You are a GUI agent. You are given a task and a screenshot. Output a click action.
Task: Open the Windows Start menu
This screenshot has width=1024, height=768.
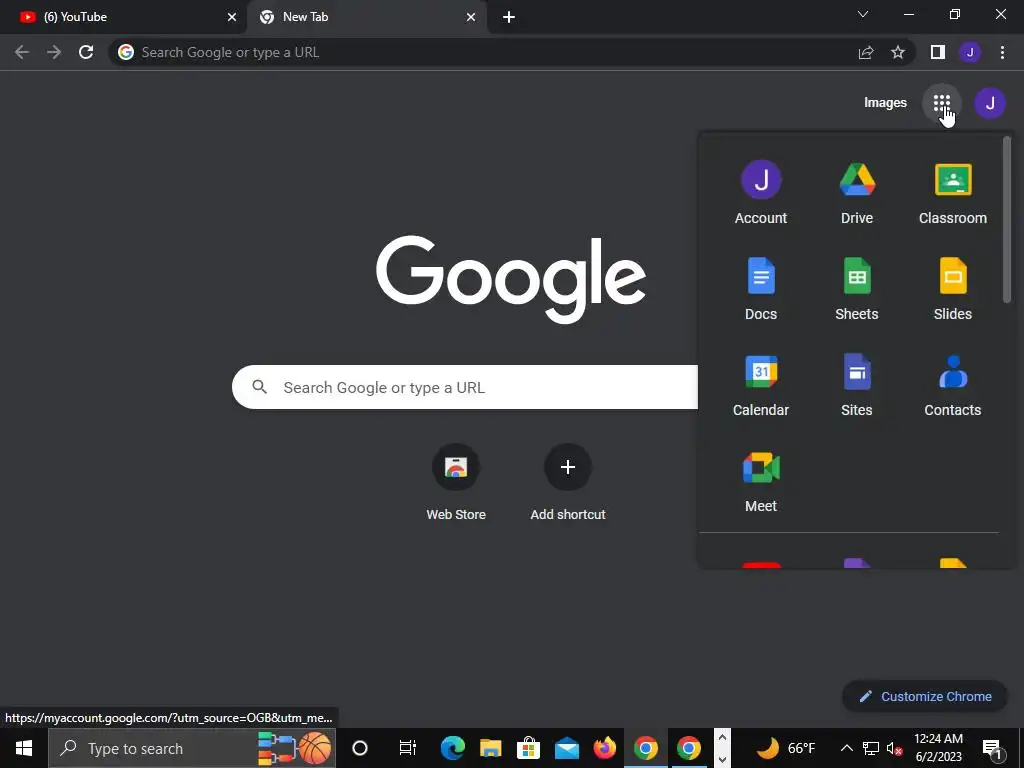(x=24, y=748)
